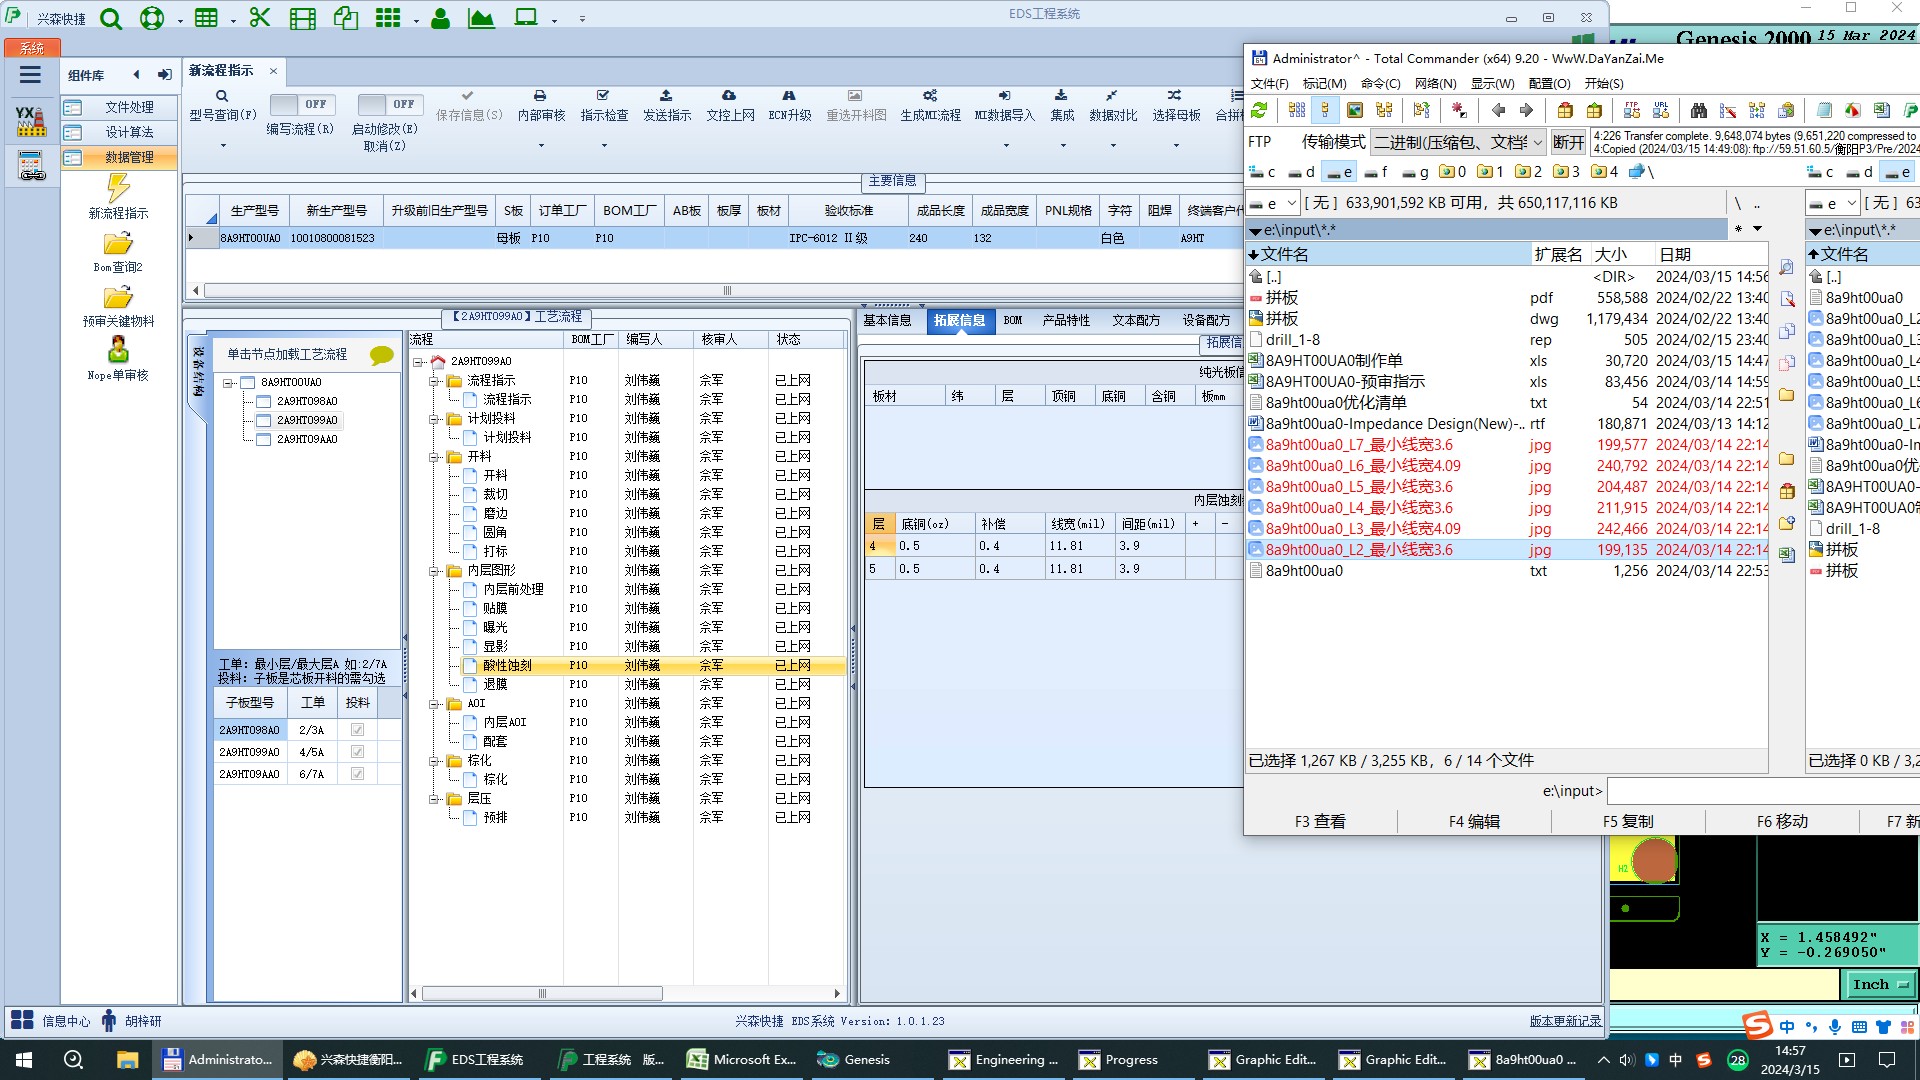
Task: Click the refresh icon in Total Commander
Action: 1259,110
